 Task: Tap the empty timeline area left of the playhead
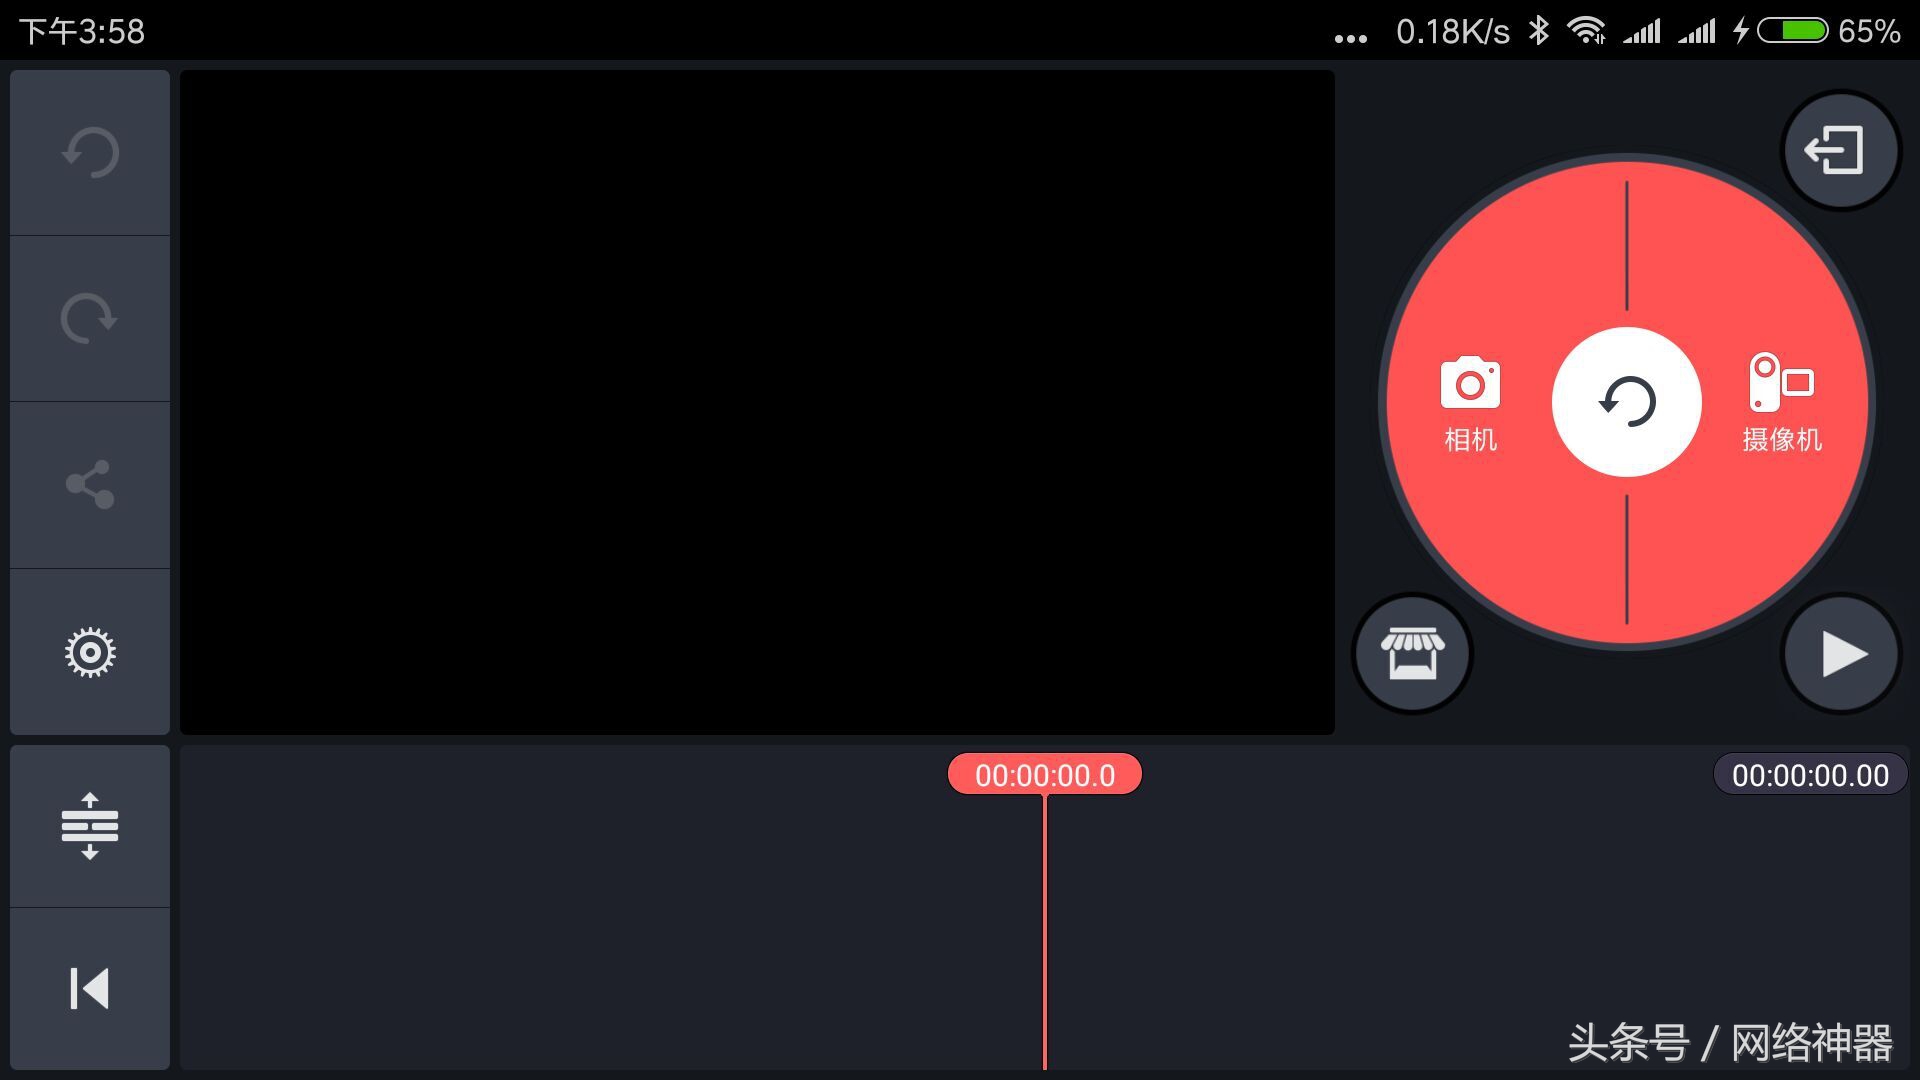[x=600, y=920]
